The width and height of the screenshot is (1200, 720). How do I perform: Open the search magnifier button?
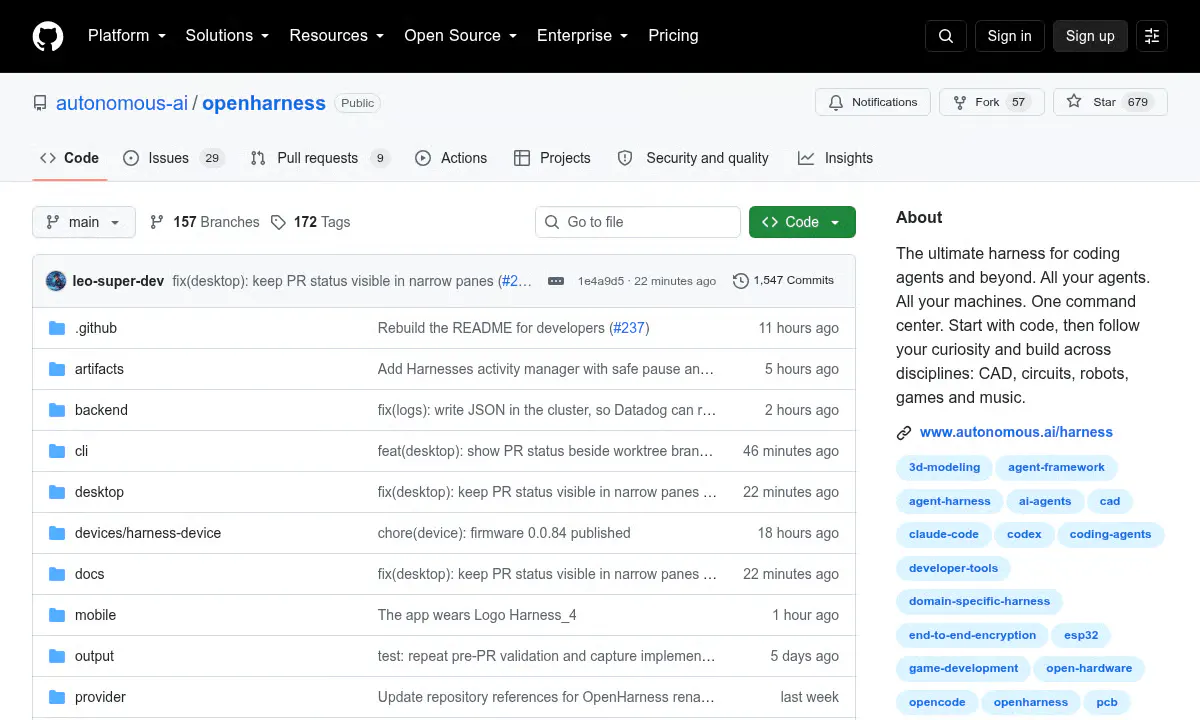point(946,36)
